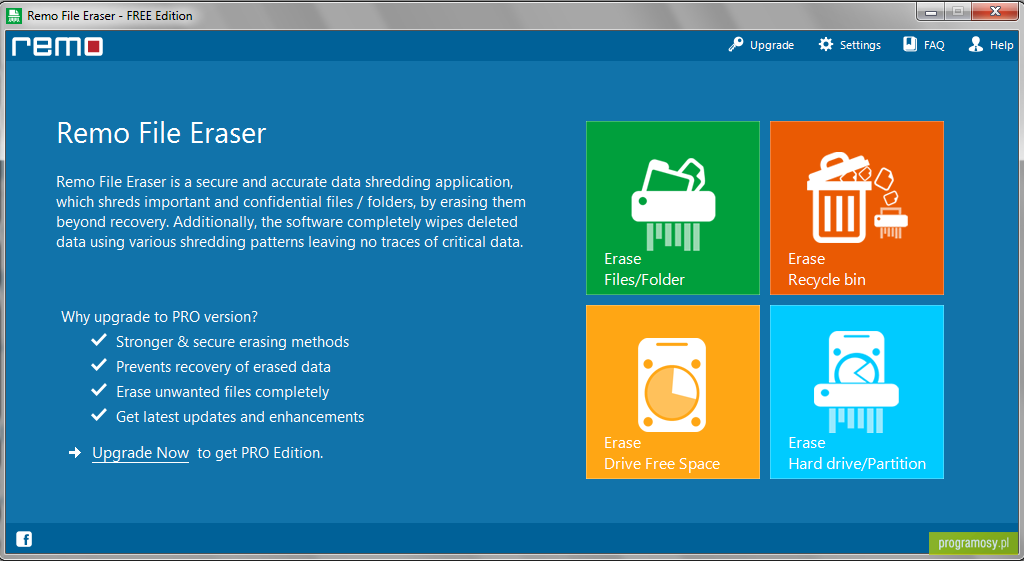Image resolution: width=1024 pixels, height=561 pixels.
Task: Click the Settings gear icon
Action: 826,44
